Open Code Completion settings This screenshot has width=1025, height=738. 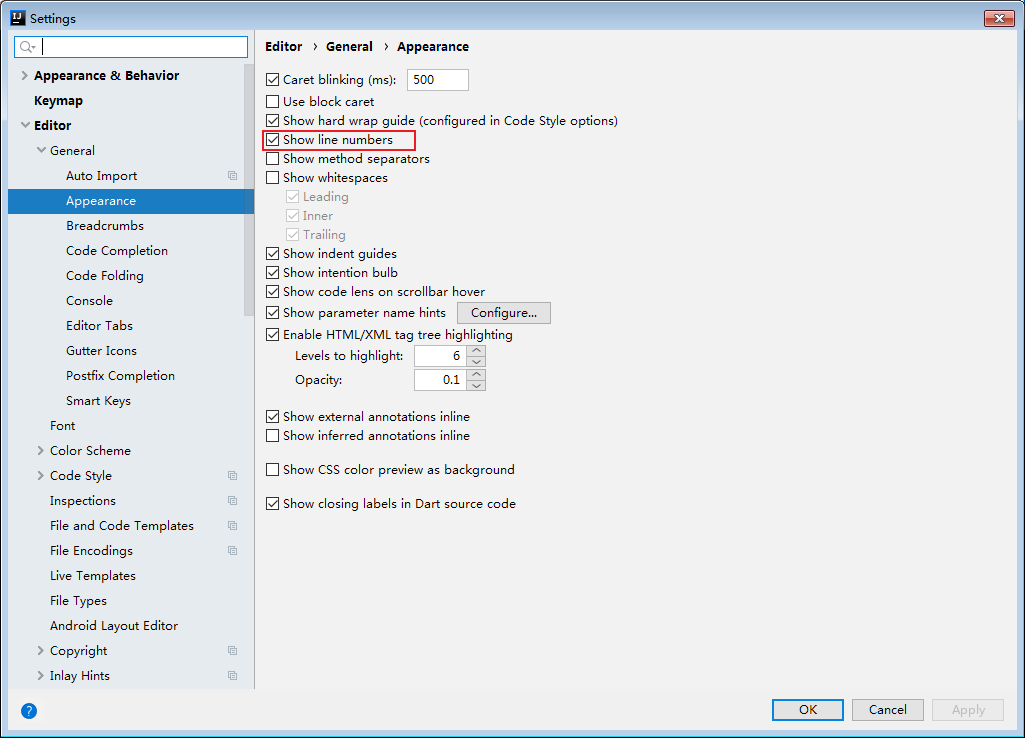(116, 250)
